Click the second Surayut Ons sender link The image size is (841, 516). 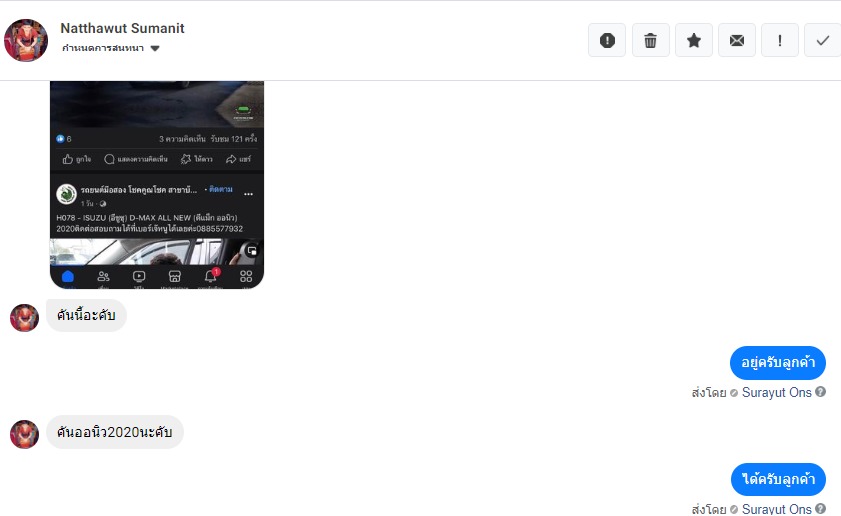[x=777, y=509]
